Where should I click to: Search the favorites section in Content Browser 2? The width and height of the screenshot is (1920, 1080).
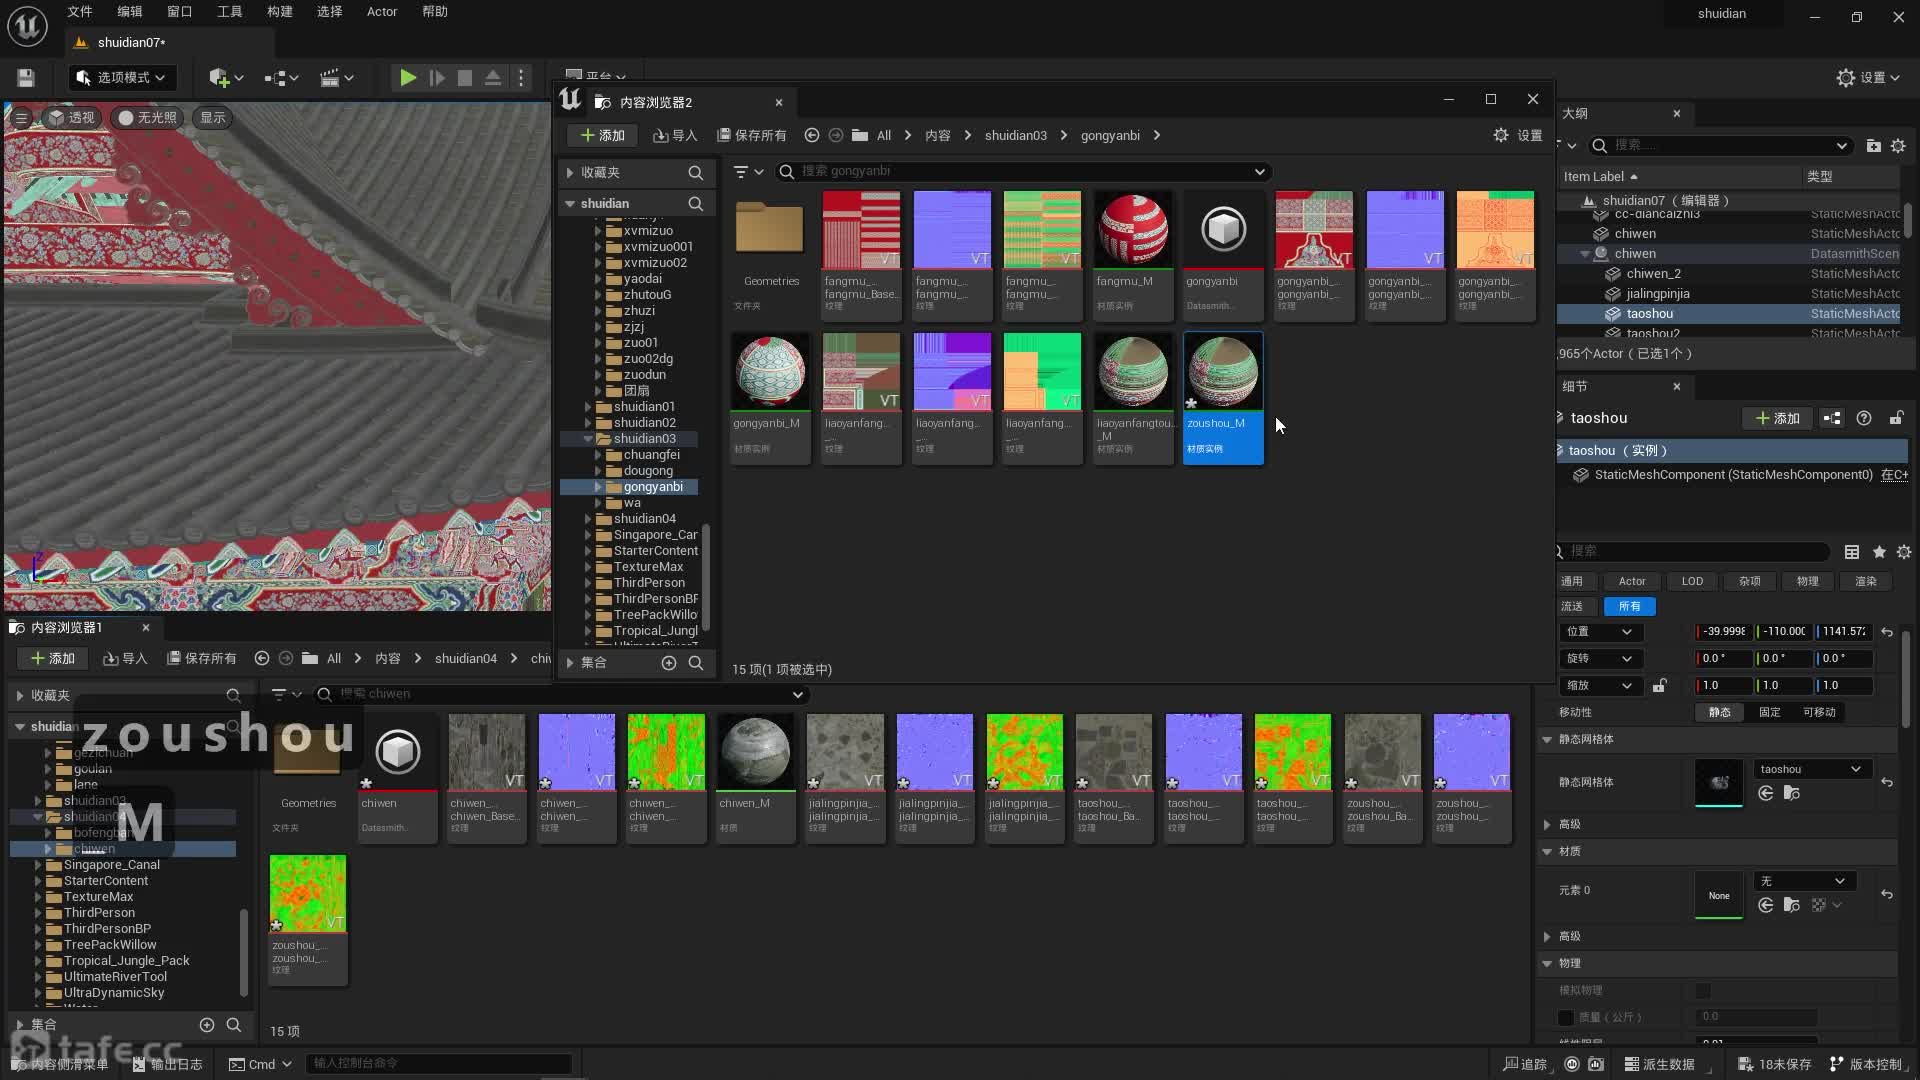pos(695,173)
